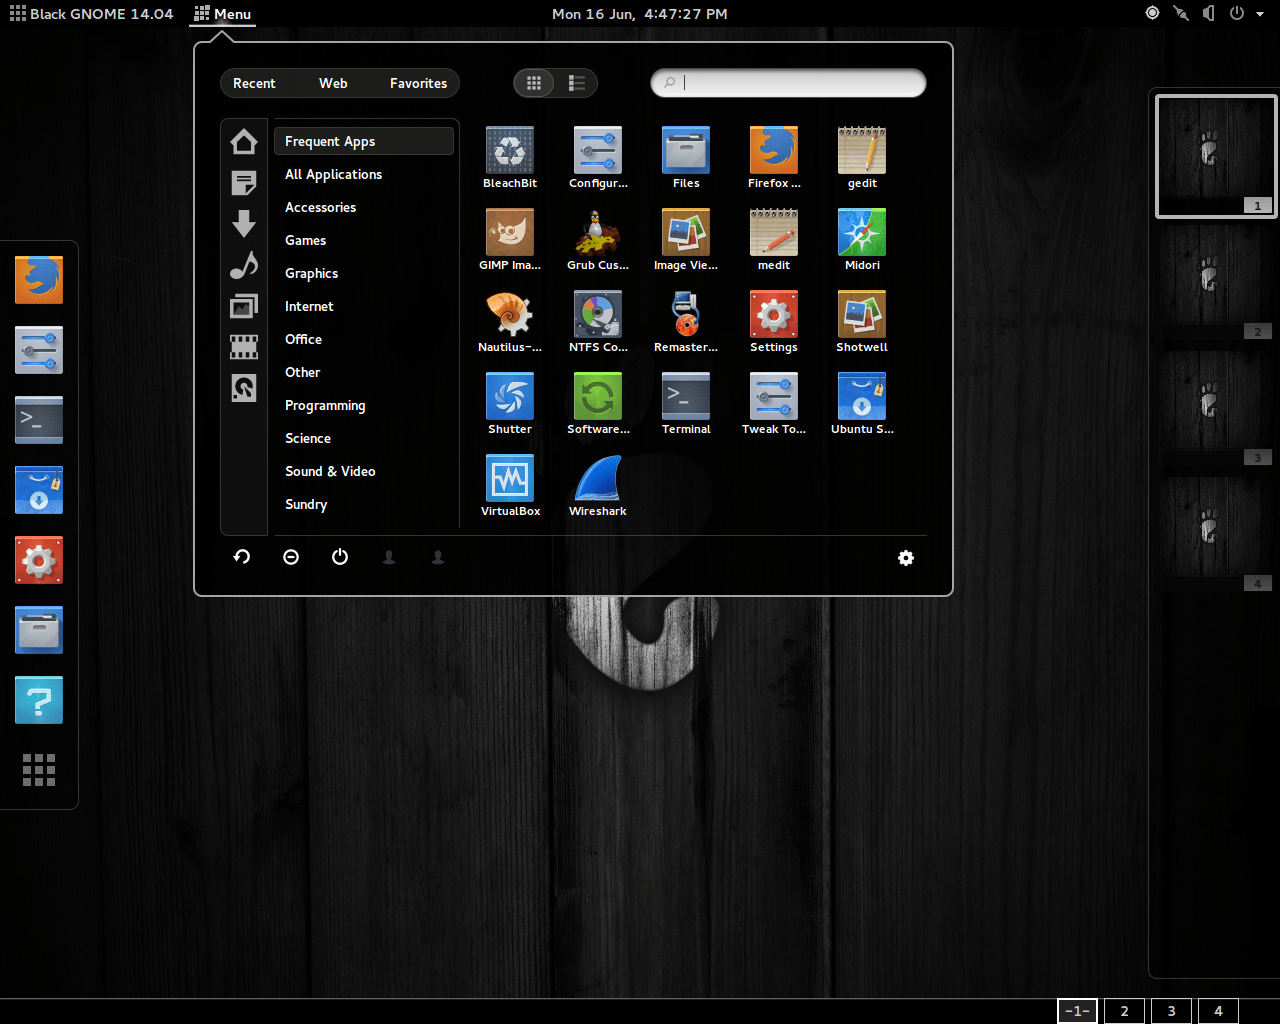
Task: Open the system power menu arrow
Action: coord(1260,14)
